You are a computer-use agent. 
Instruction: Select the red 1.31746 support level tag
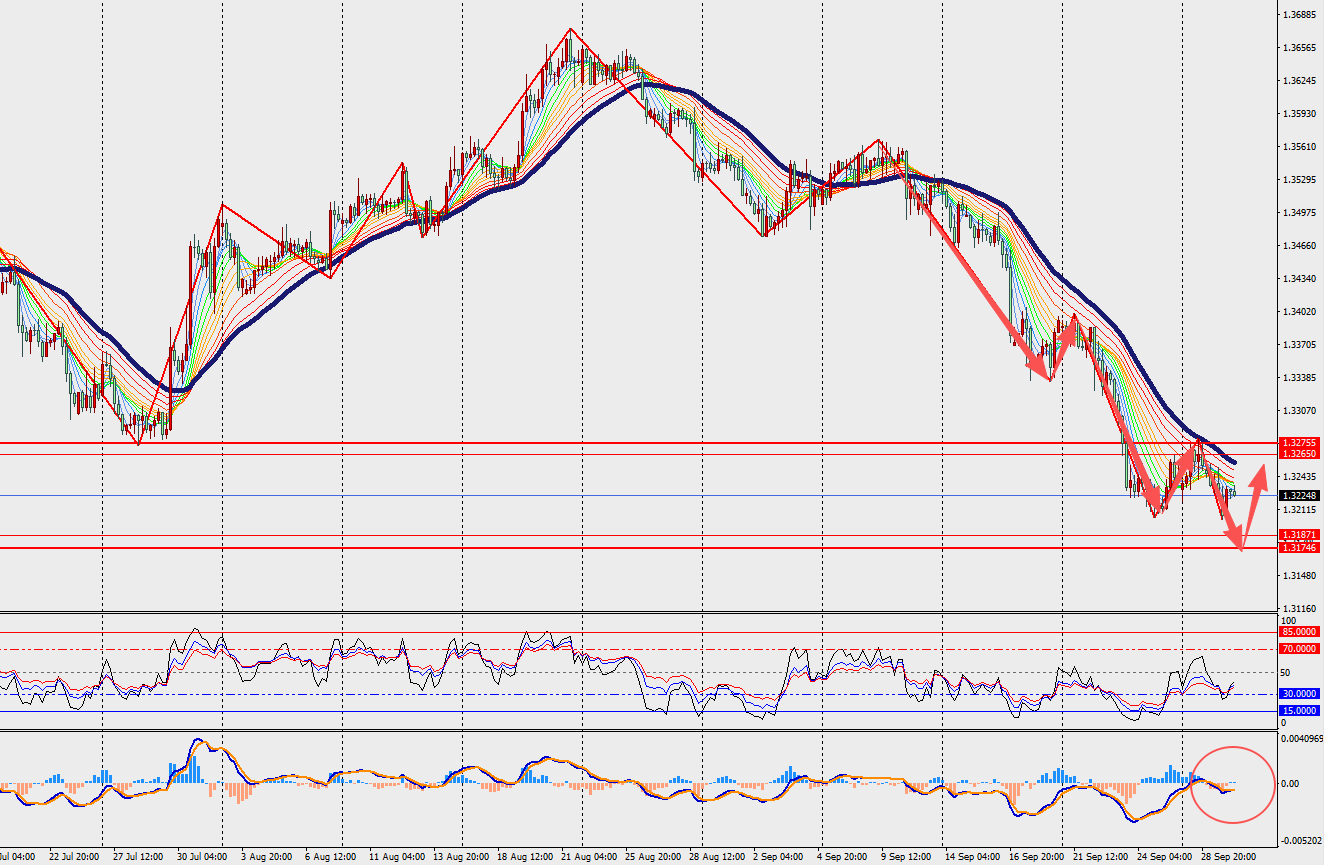coord(1301,548)
